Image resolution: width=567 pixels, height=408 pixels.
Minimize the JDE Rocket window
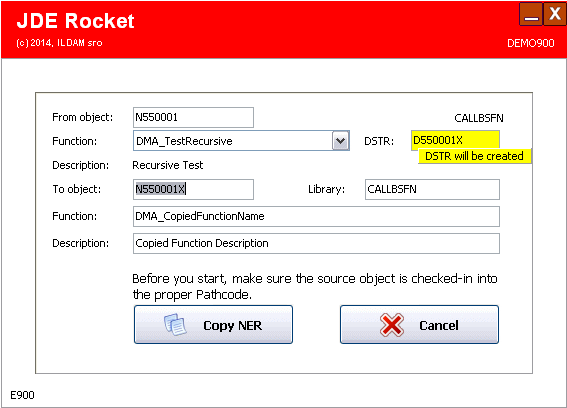click(531, 14)
